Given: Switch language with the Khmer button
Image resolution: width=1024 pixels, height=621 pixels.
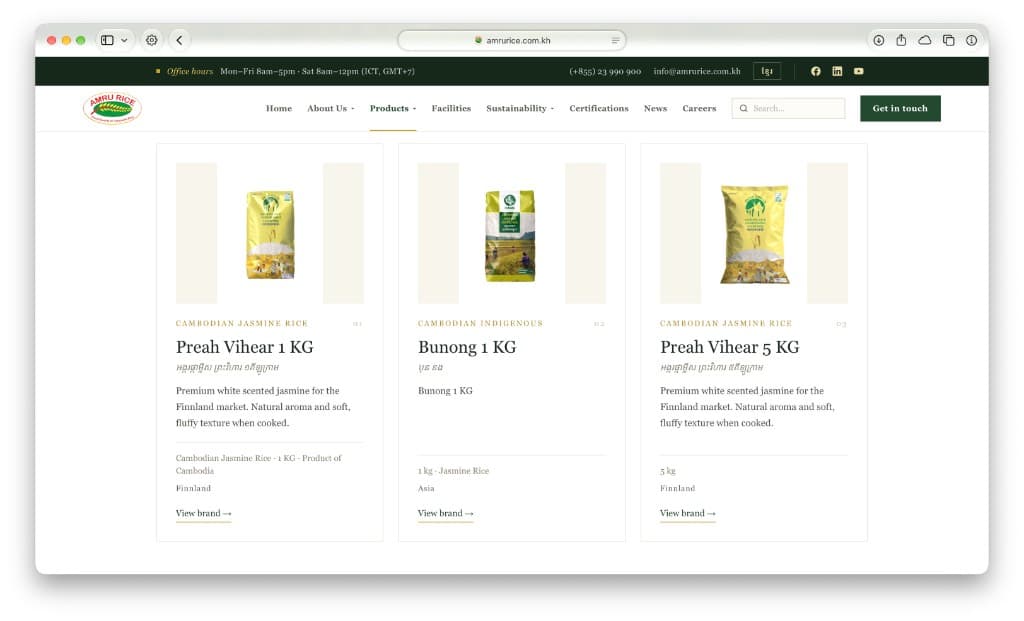Looking at the screenshot, I should point(767,71).
